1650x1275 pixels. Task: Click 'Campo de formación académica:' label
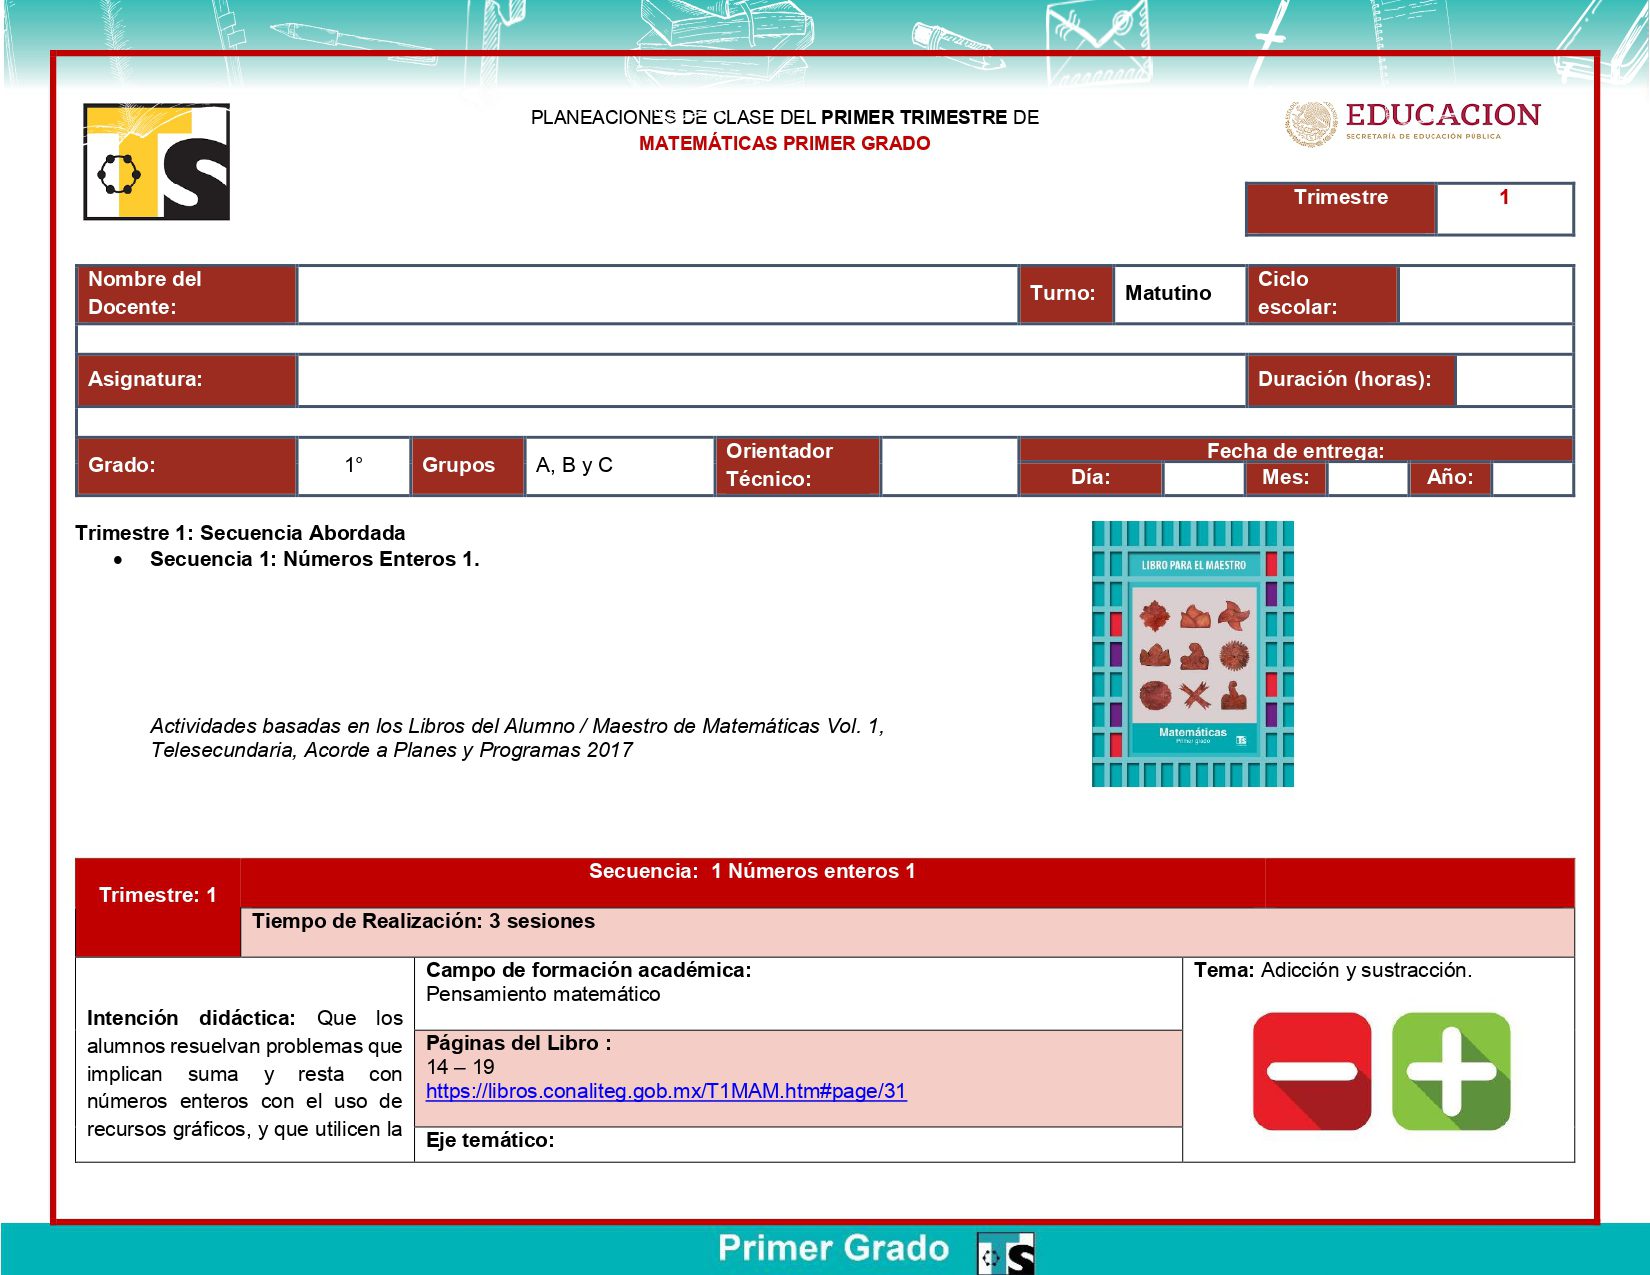tap(588, 970)
